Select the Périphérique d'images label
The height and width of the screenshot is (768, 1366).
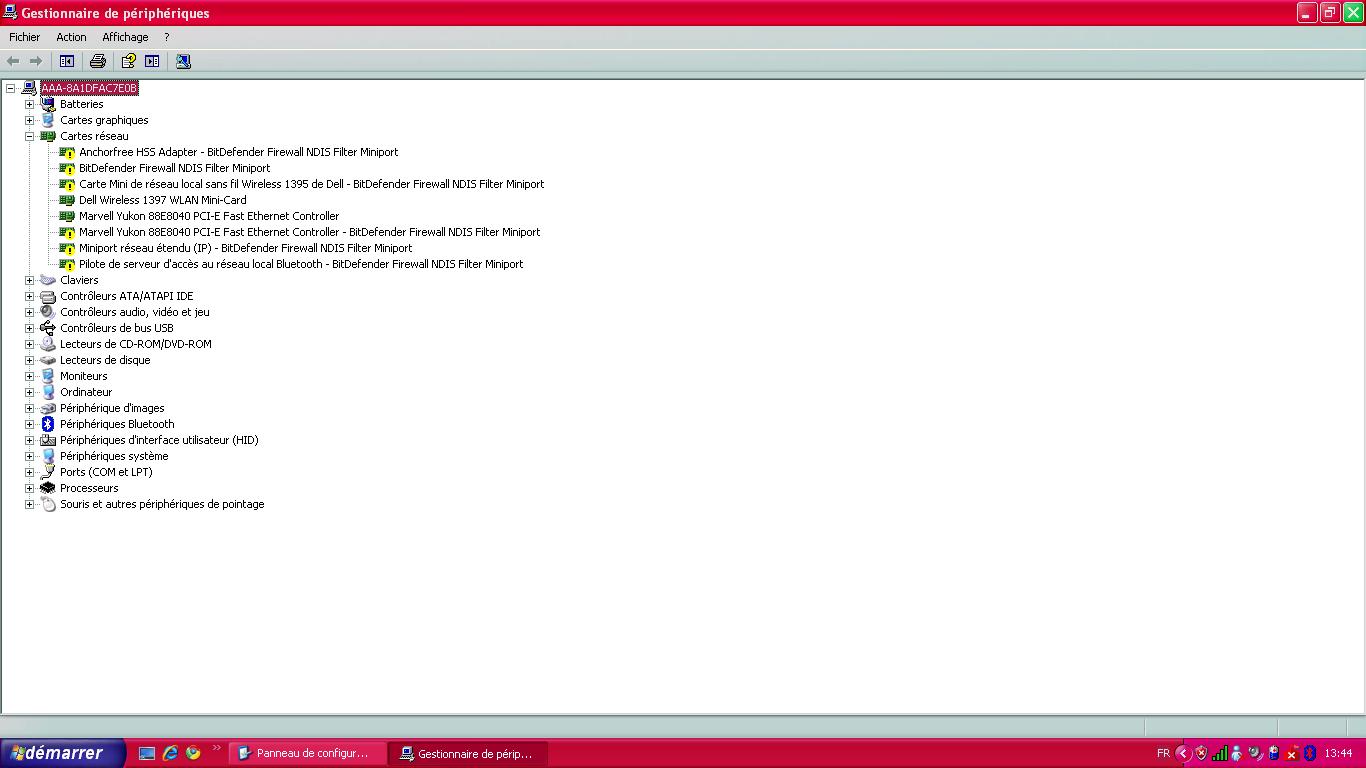coord(112,408)
